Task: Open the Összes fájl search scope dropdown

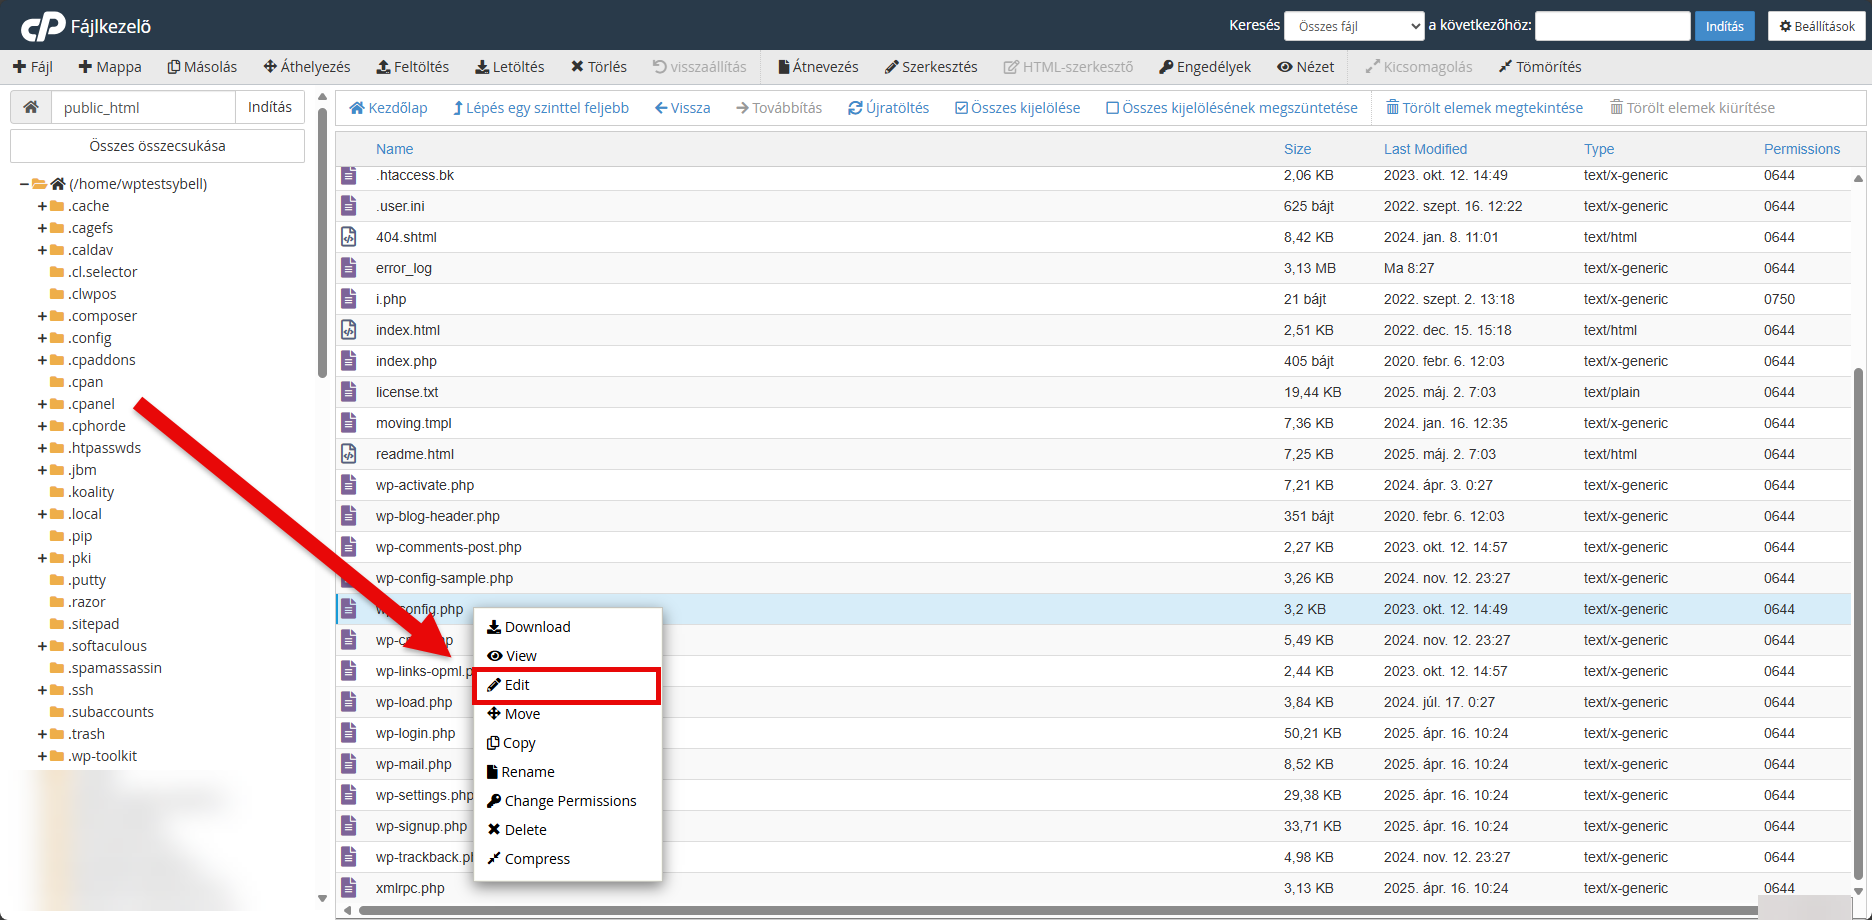Action: [x=1354, y=26]
